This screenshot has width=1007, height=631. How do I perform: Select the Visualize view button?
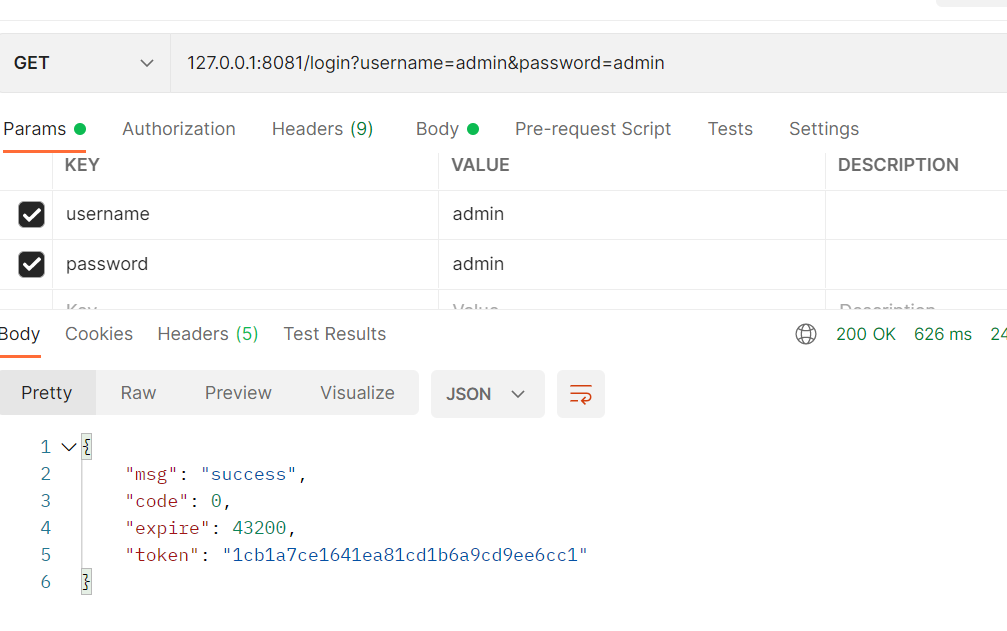[x=357, y=393]
